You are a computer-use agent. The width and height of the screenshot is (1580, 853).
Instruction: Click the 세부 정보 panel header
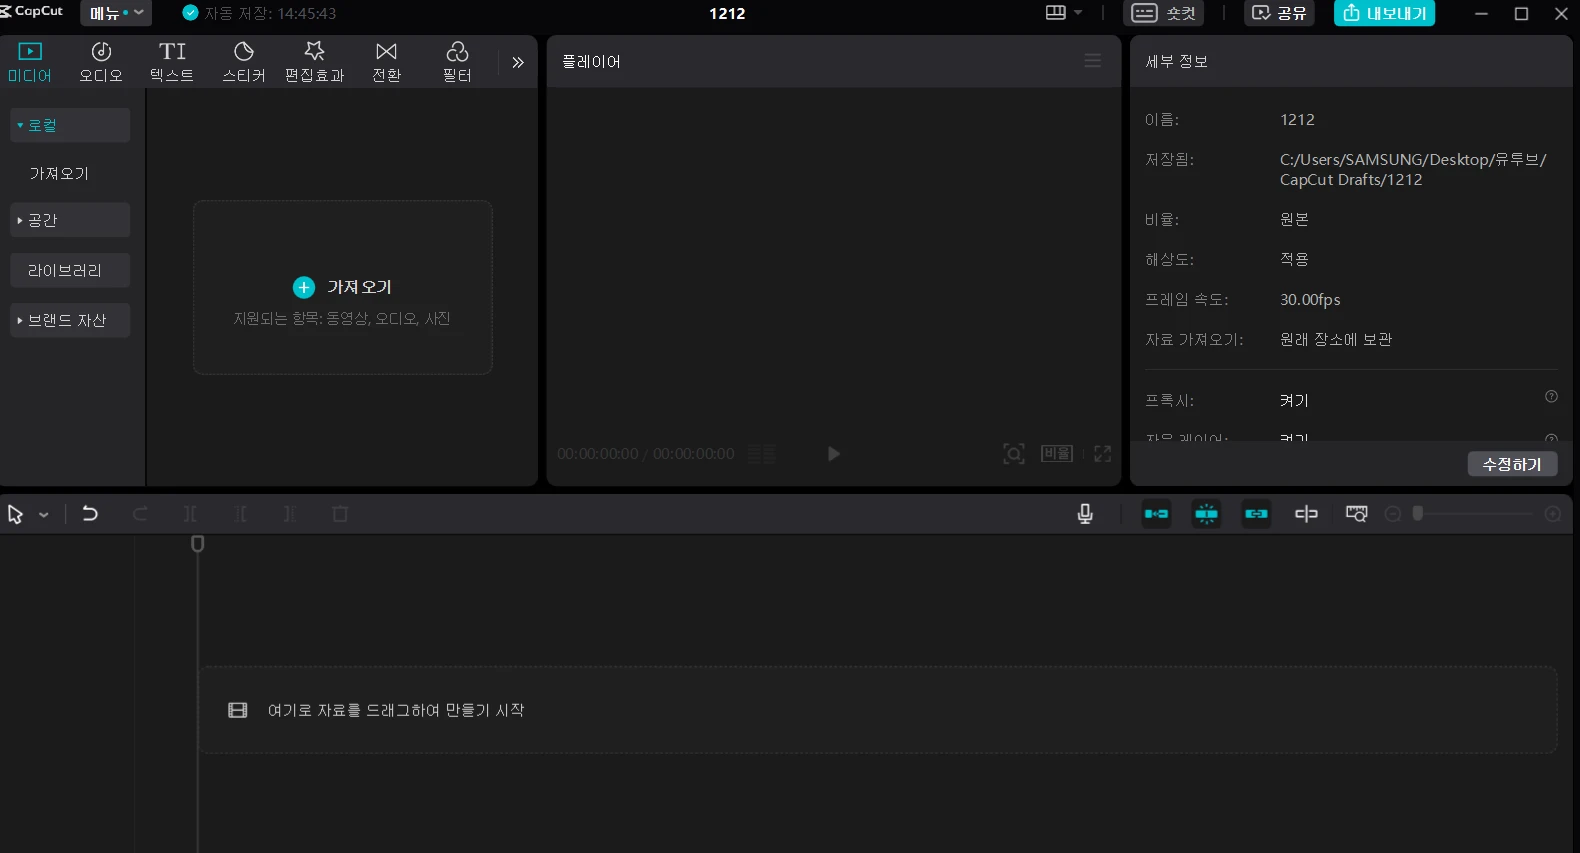pyautogui.click(x=1176, y=61)
